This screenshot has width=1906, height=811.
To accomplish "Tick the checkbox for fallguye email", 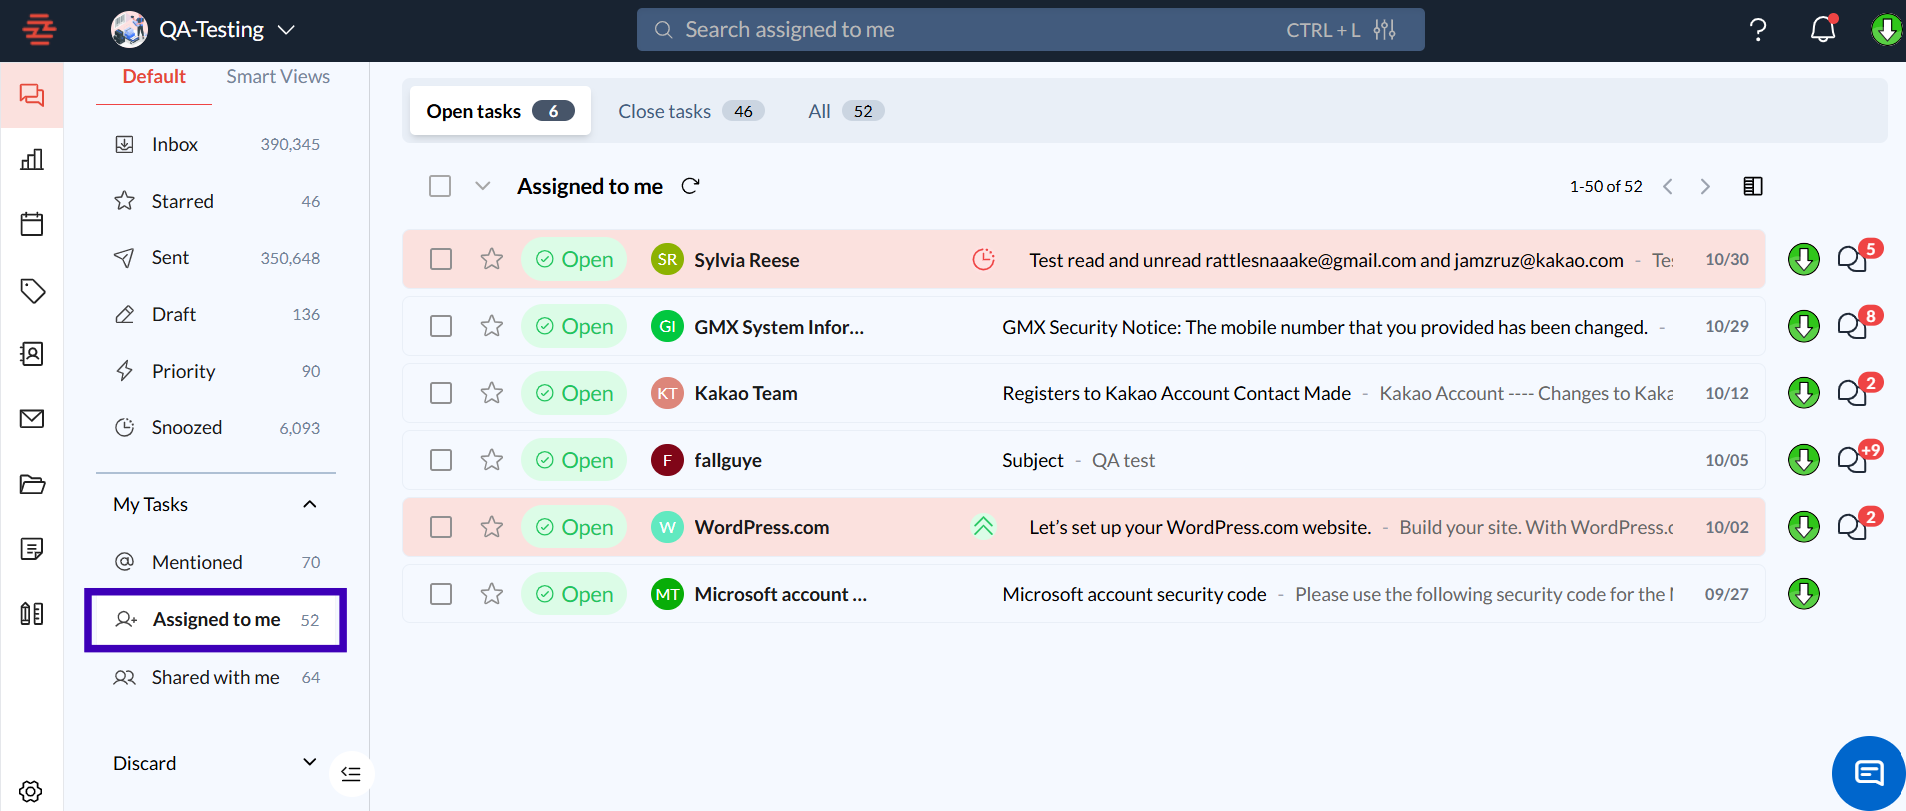I will point(441,460).
